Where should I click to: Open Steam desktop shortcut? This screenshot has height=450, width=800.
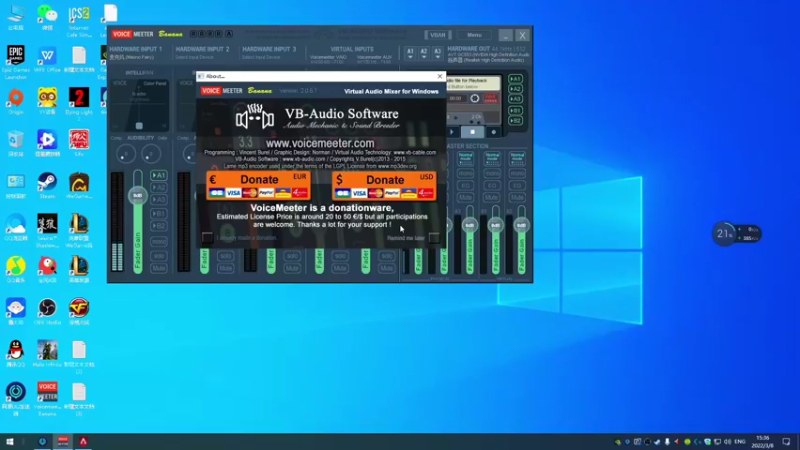coord(47,186)
